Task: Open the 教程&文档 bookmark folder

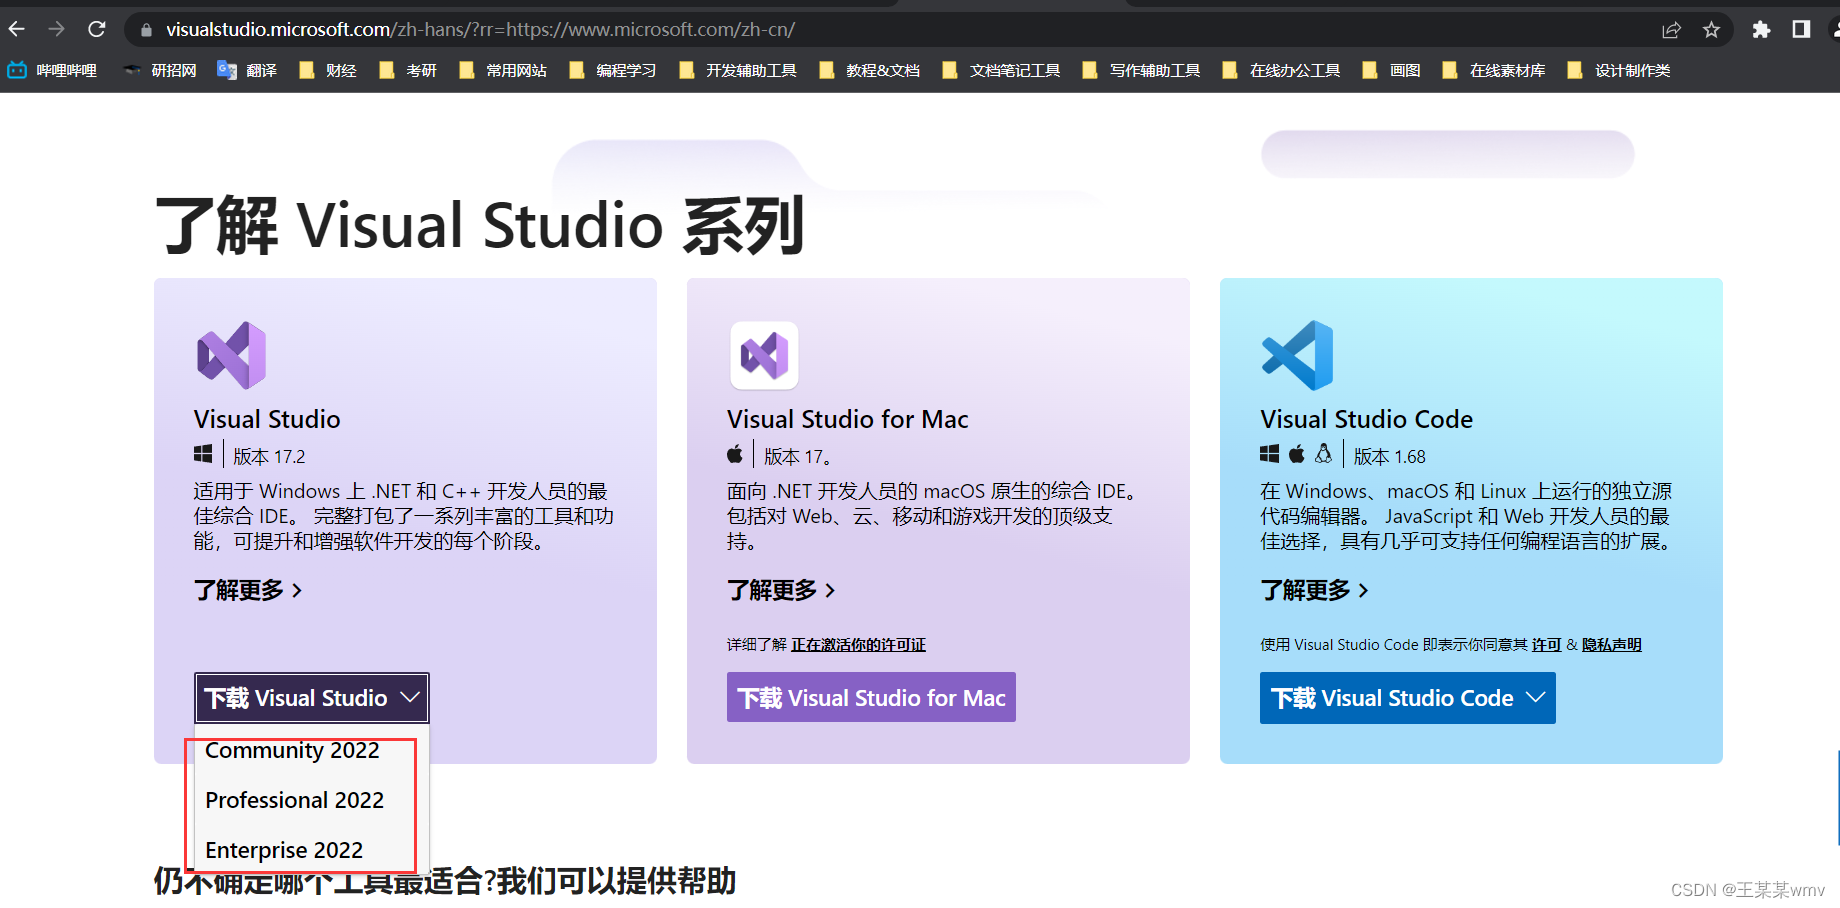Action: (x=869, y=70)
